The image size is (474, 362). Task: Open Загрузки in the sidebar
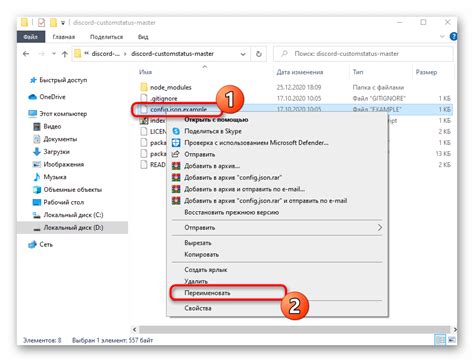click(x=57, y=152)
